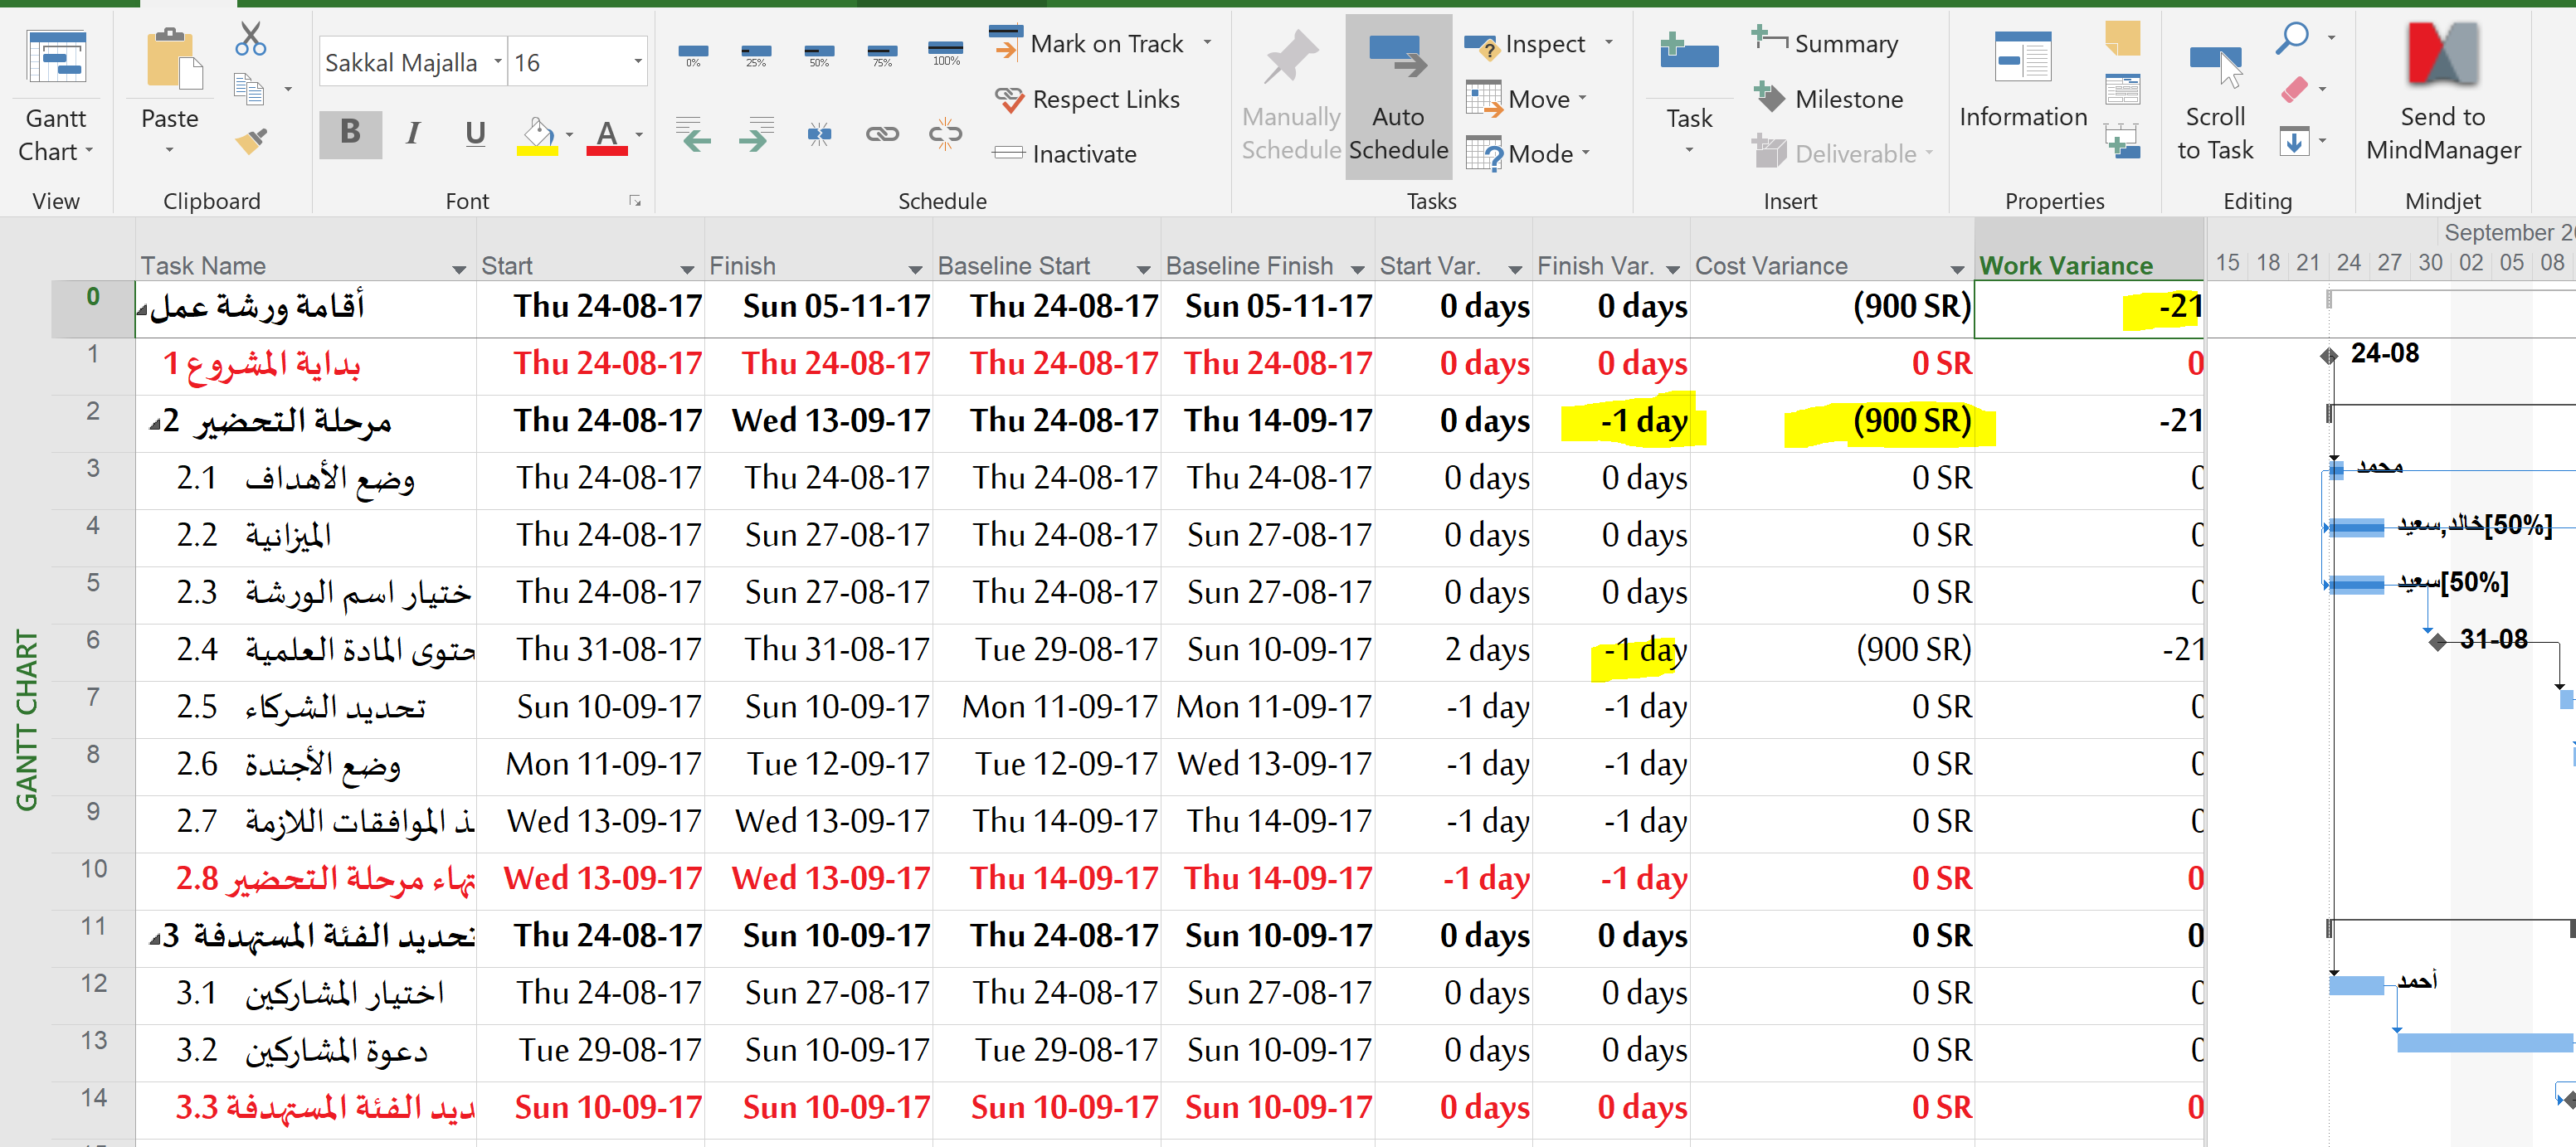
Task: Insert a Milestone task
Action: [1828, 99]
